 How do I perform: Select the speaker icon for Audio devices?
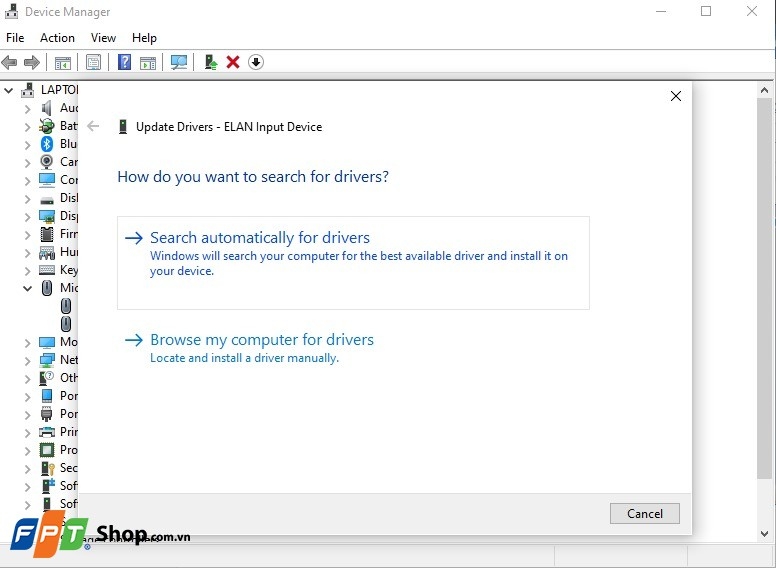[x=47, y=108]
